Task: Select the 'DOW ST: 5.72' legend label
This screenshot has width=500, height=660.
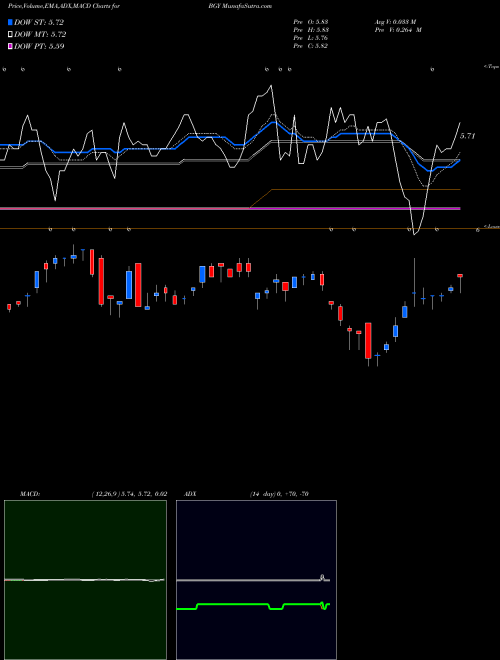Action: click(39, 22)
